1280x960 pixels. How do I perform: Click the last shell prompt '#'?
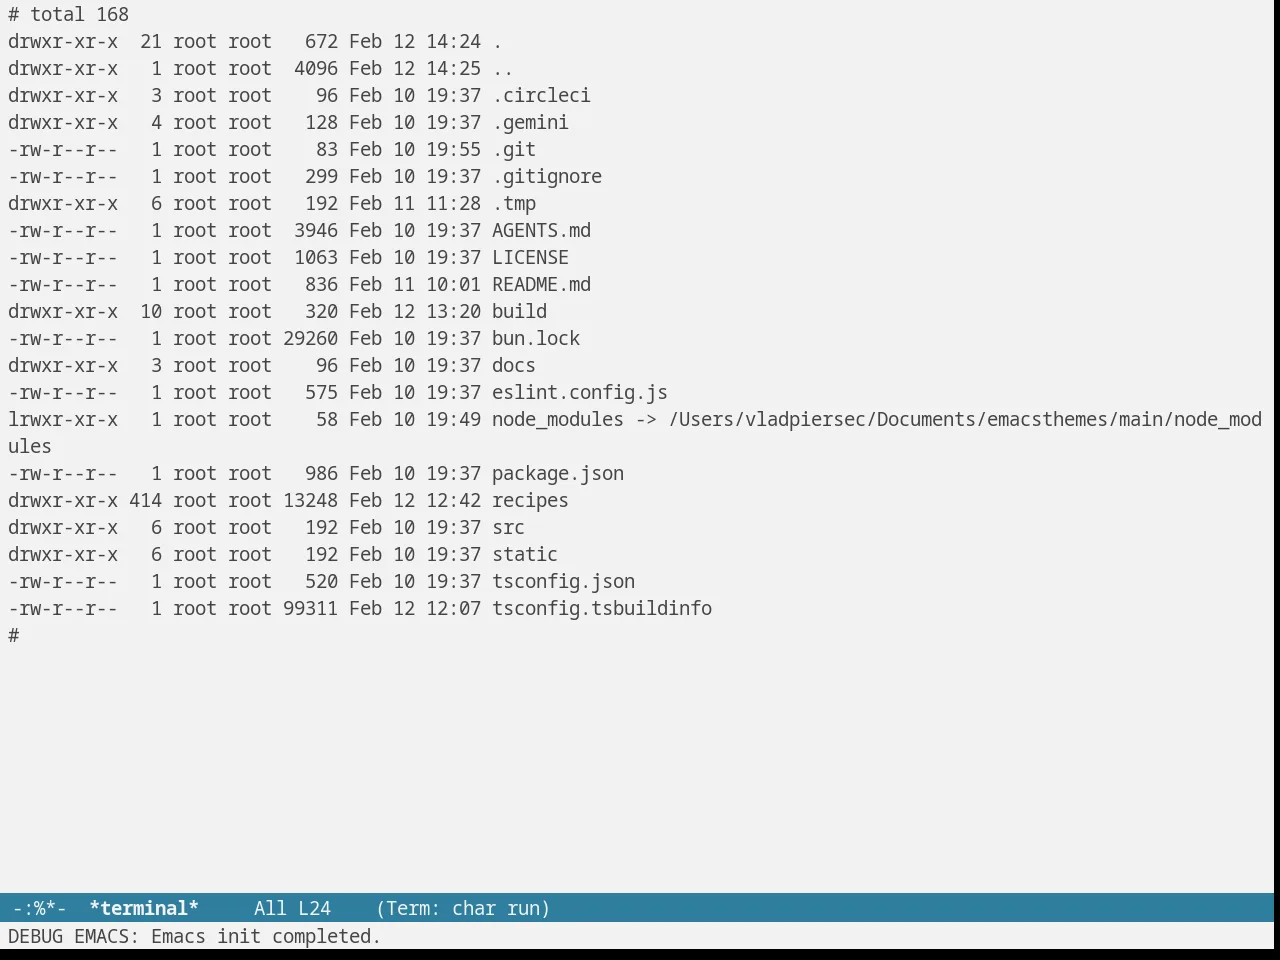(x=13, y=635)
